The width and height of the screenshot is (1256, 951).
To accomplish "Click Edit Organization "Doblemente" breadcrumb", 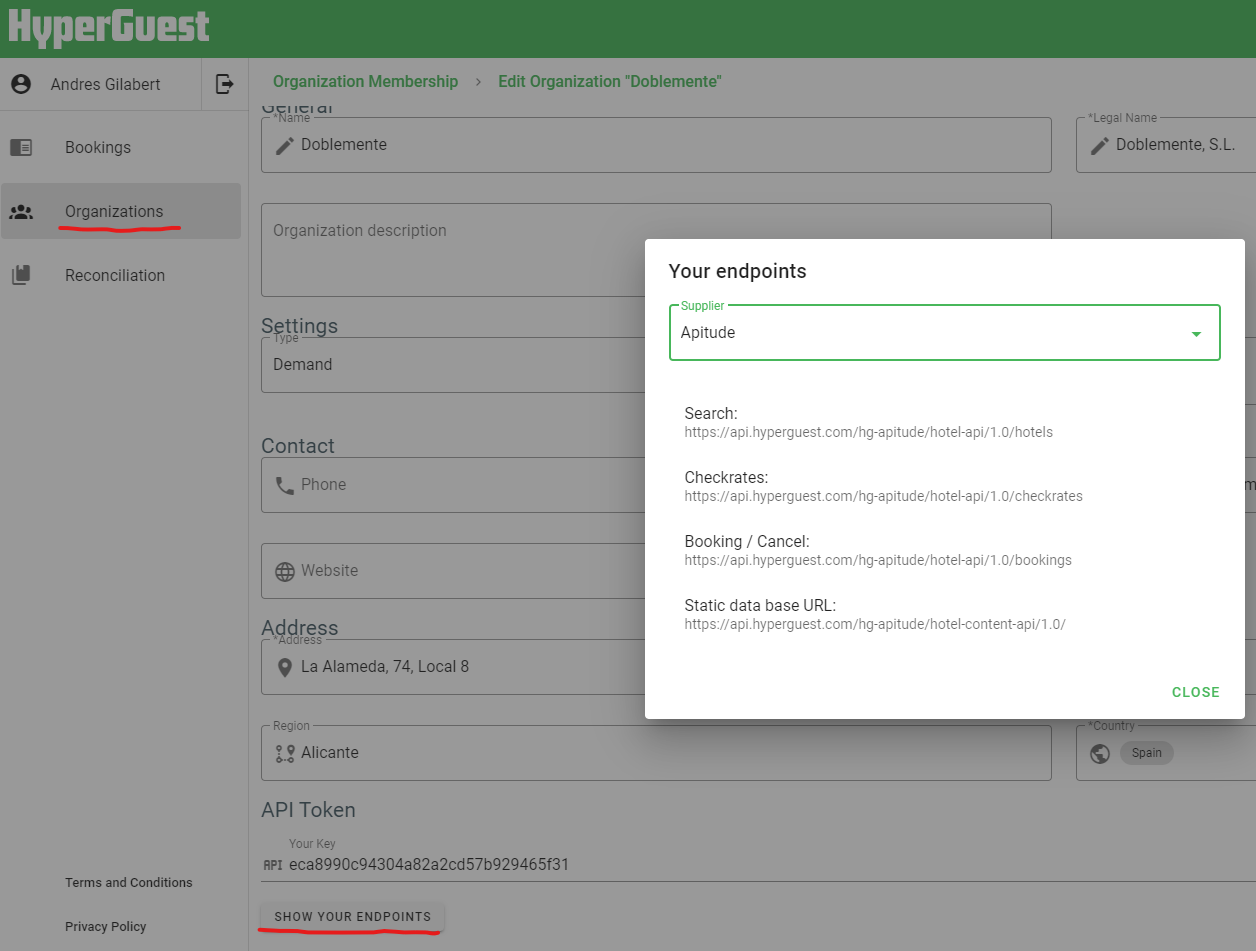I will [x=610, y=82].
